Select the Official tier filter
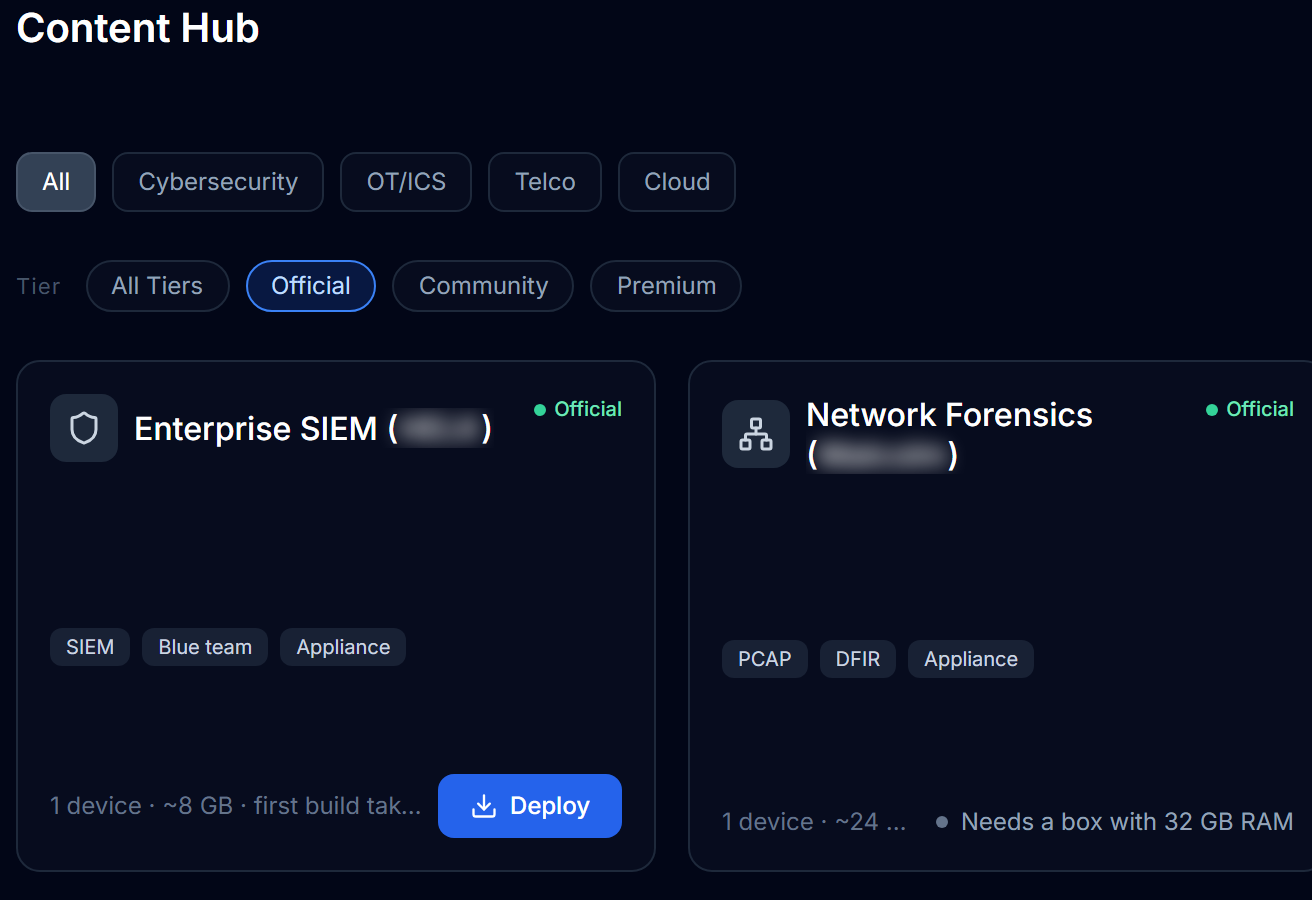The image size is (1312, 900). pyautogui.click(x=311, y=286)
